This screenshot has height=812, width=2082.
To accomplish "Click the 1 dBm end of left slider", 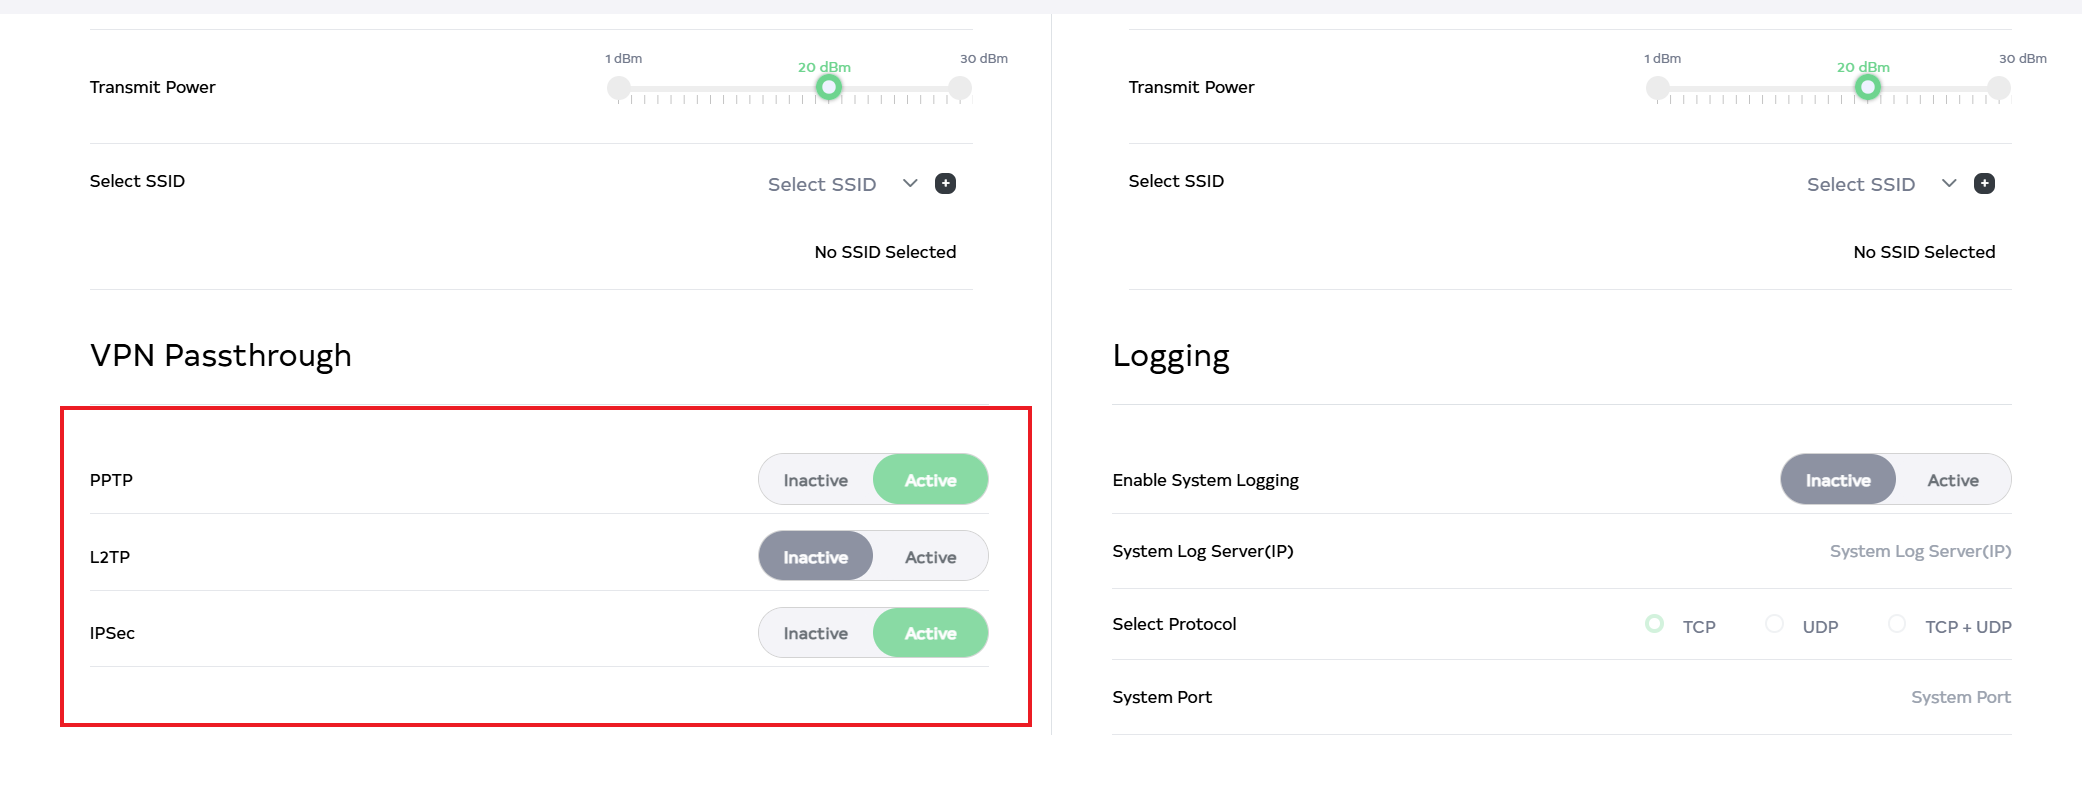I will (619, 88).
